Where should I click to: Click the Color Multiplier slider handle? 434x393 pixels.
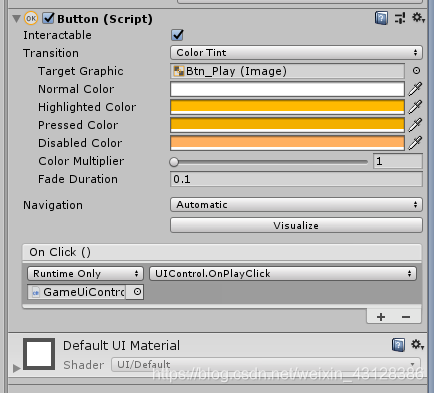174,162
